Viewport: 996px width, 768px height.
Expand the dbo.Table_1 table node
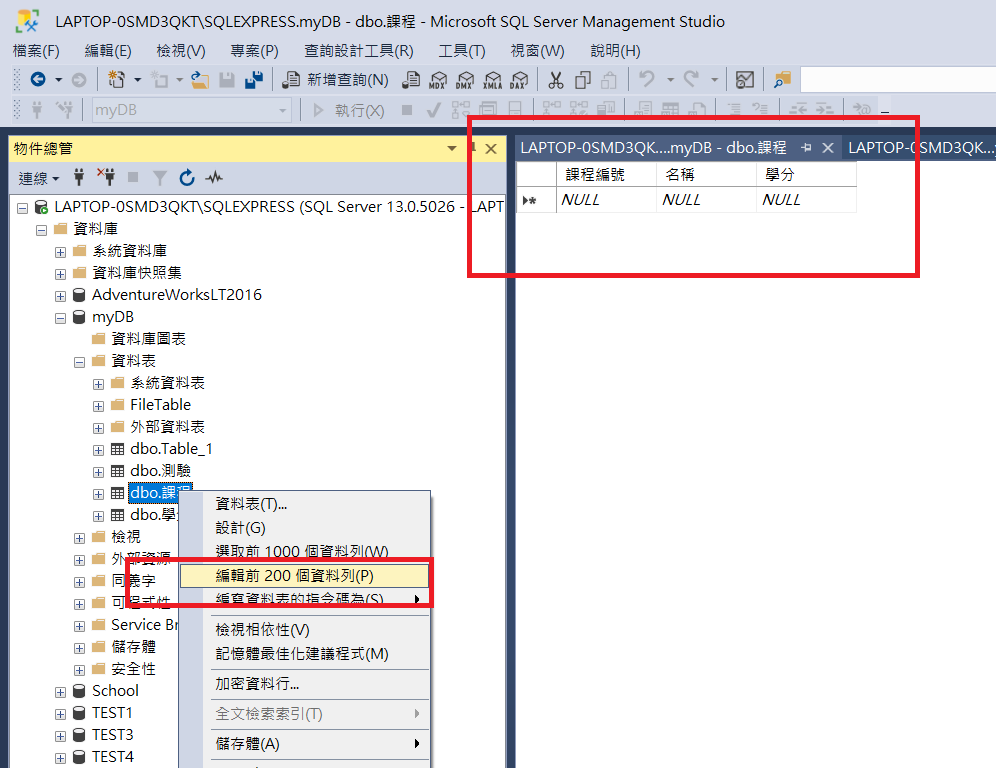(98, 450)
